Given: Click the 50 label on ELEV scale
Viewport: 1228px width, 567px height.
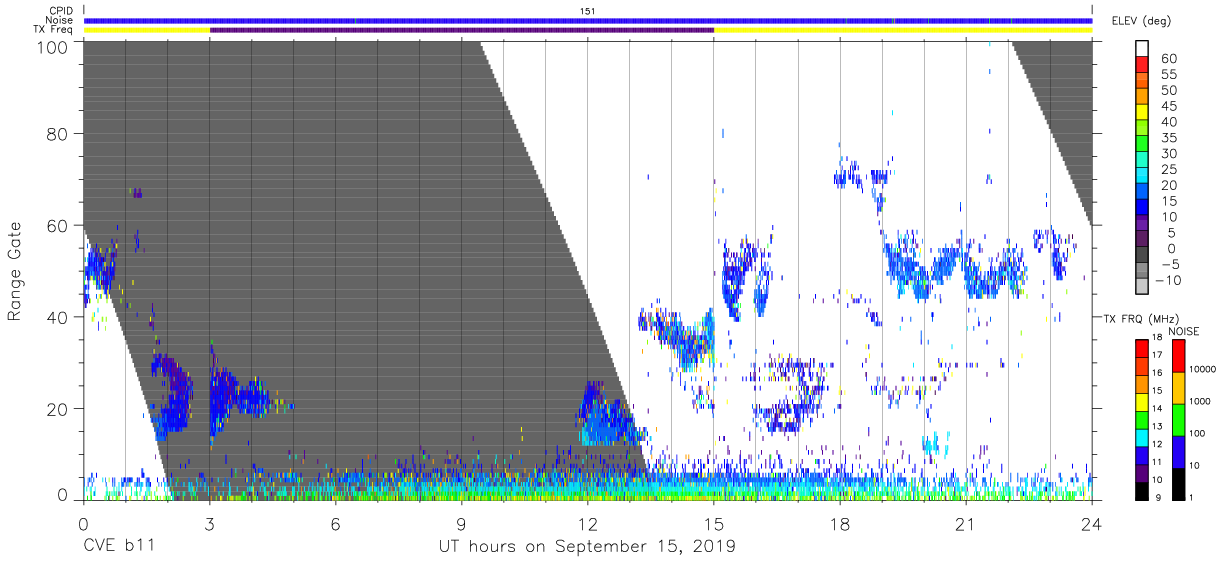Looking at the screenshot, I should (1169, 91).
